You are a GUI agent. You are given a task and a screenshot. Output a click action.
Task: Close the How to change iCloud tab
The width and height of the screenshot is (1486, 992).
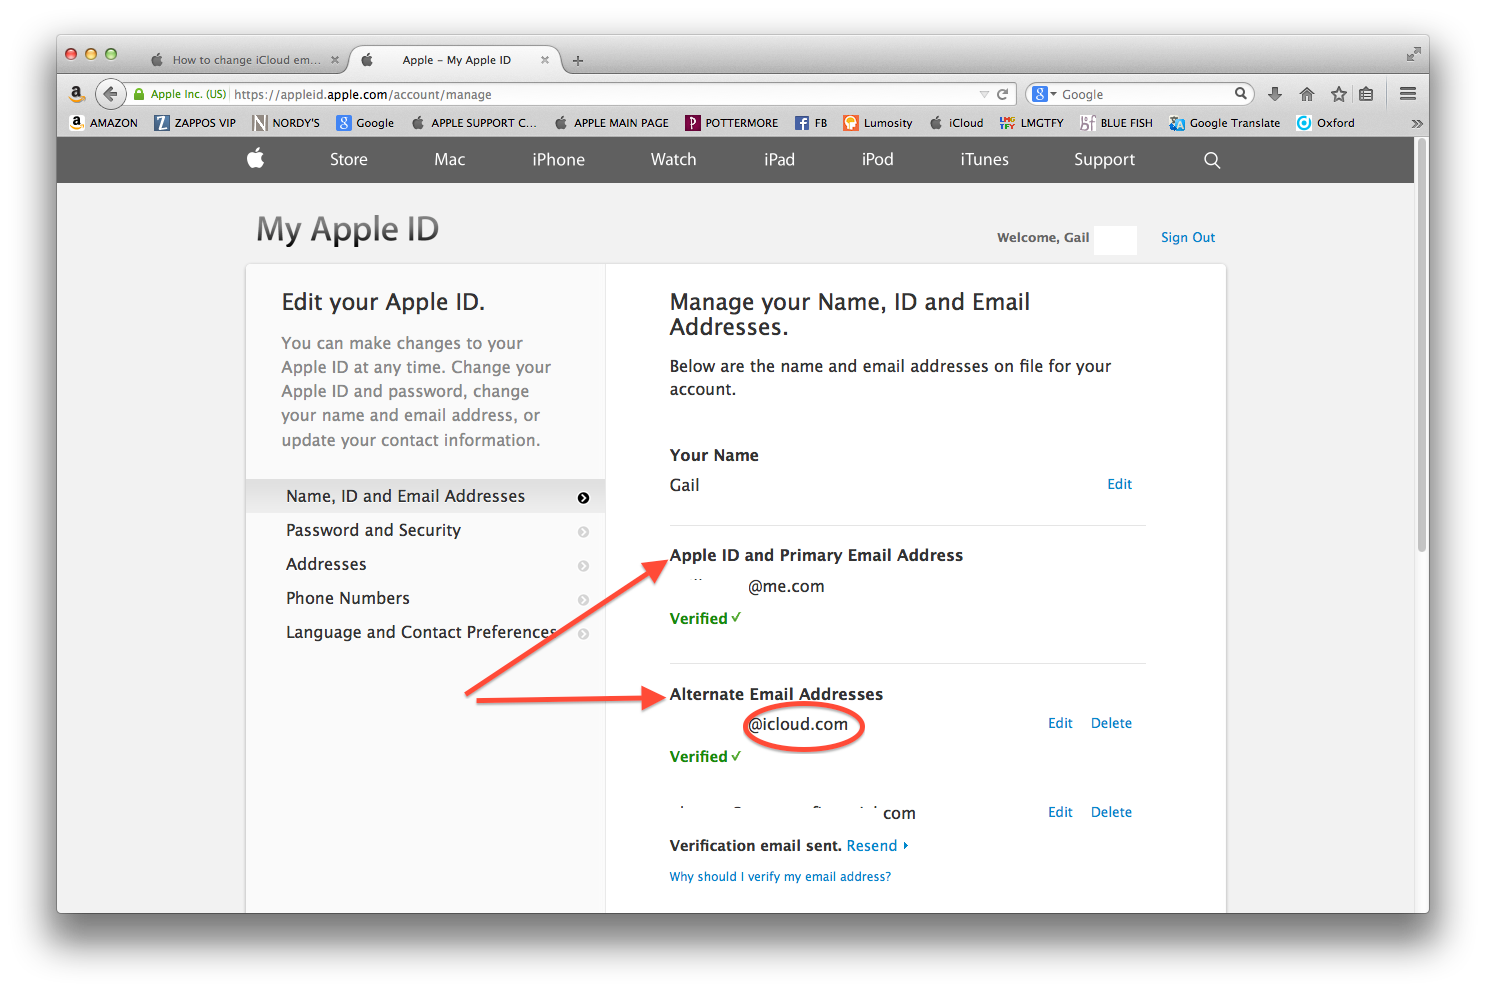click(335, 60)
